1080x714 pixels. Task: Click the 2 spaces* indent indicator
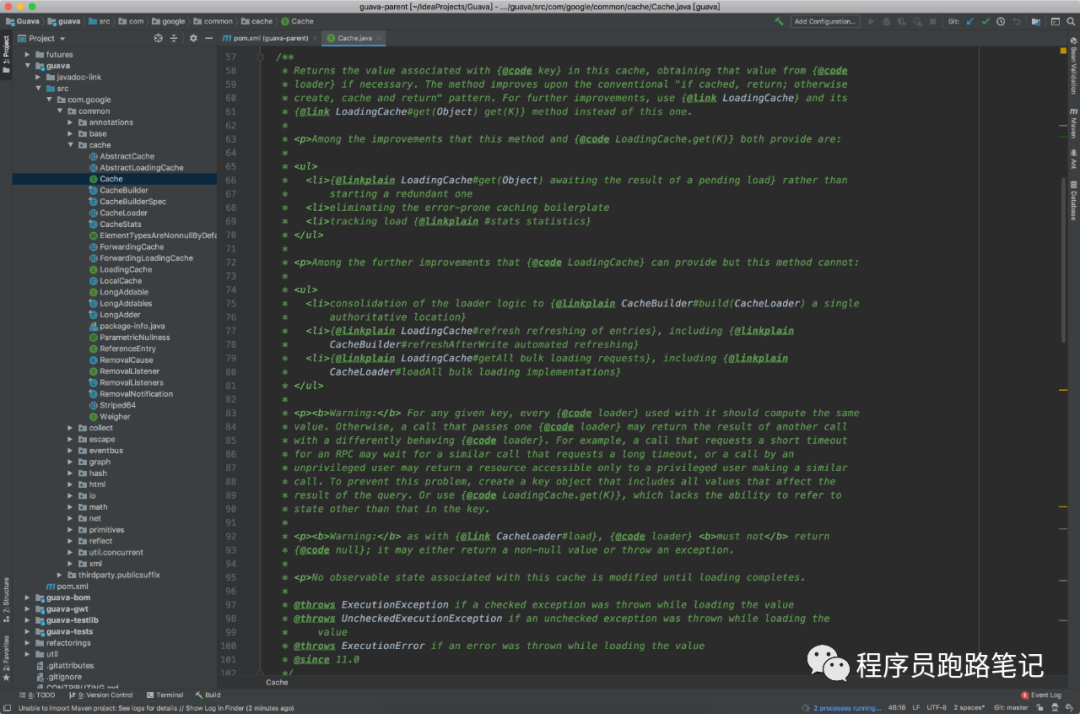(968, 708)
